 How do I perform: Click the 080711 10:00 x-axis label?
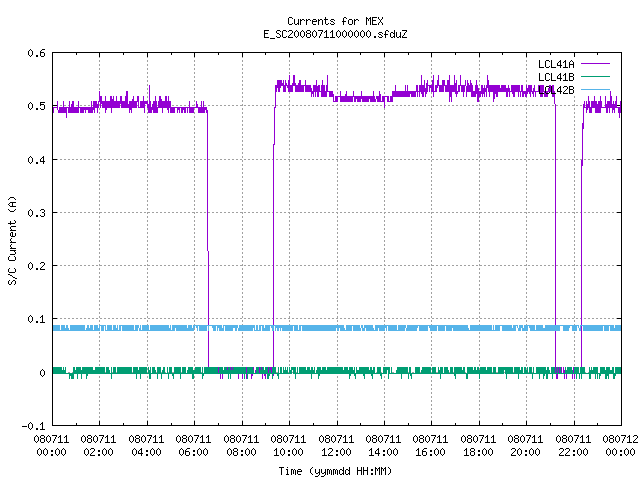click(288, 446)
